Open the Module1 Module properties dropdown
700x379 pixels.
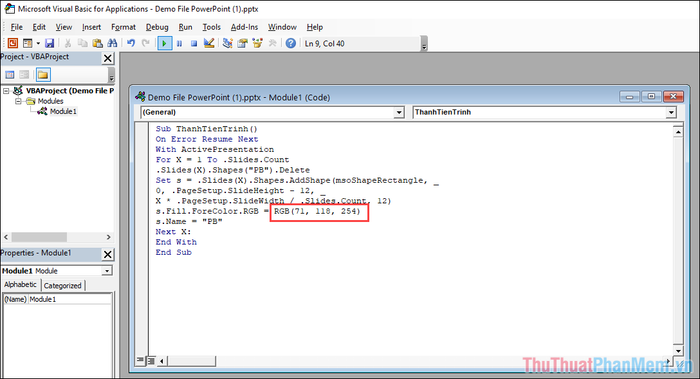107,271
